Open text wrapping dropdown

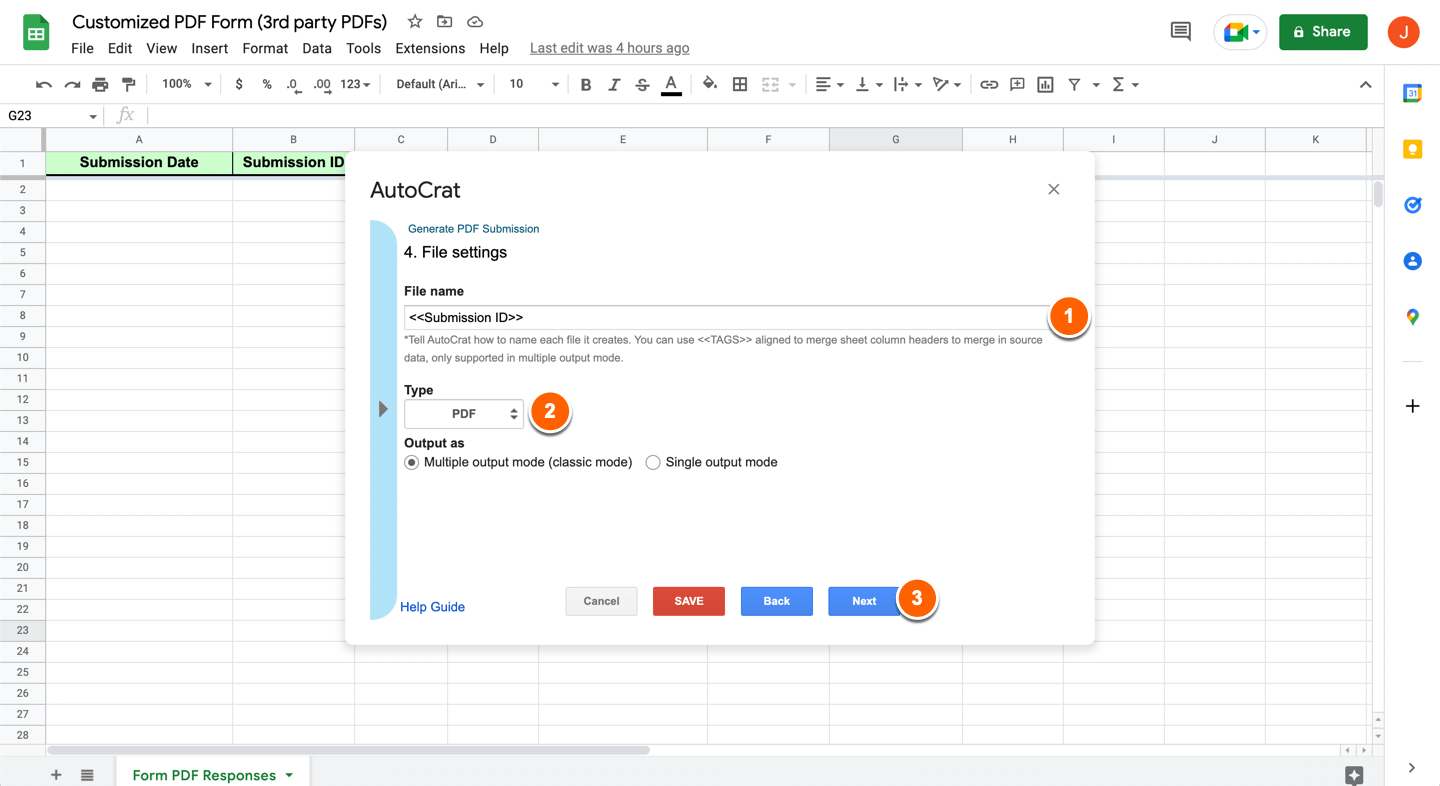coord(907,85)
